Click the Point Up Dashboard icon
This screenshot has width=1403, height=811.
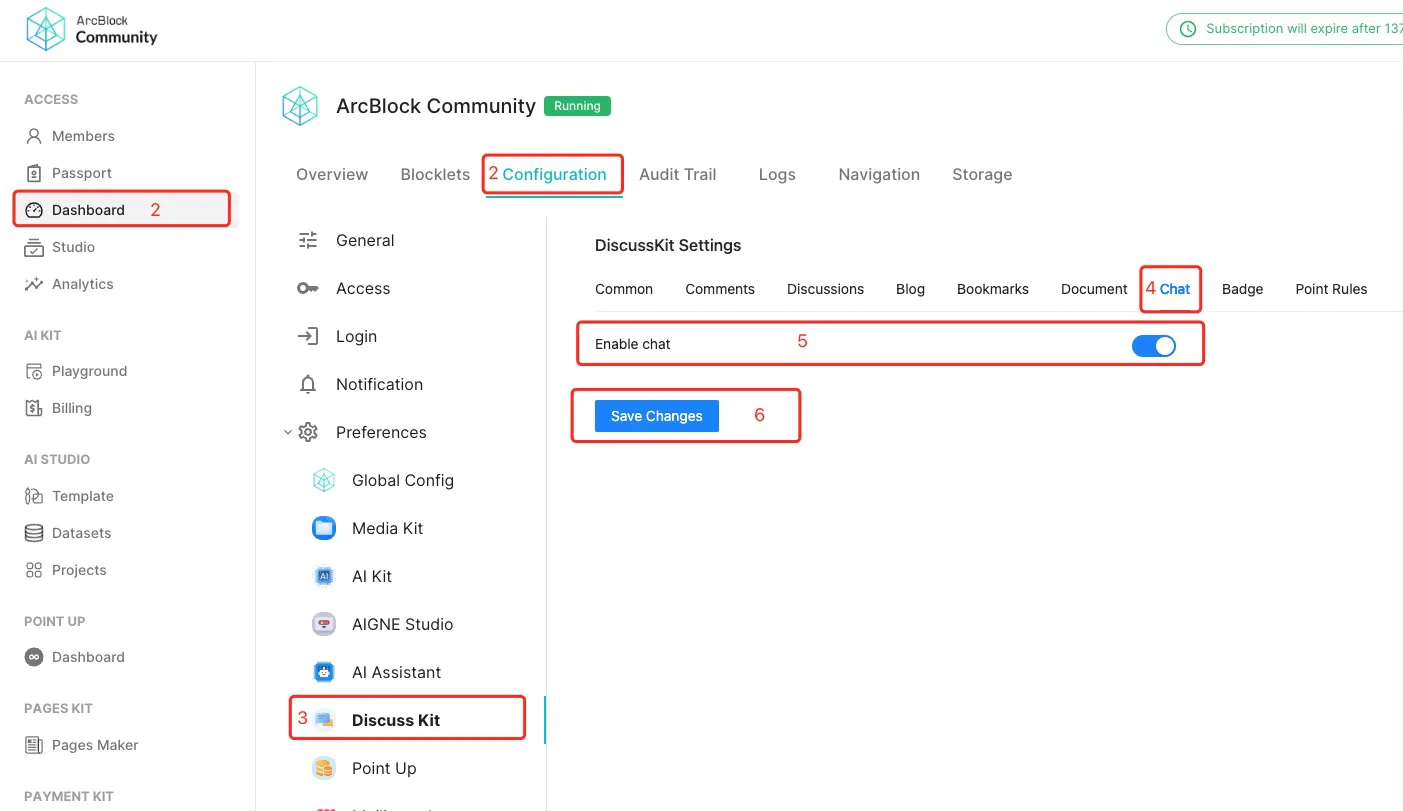pos(34,657)
